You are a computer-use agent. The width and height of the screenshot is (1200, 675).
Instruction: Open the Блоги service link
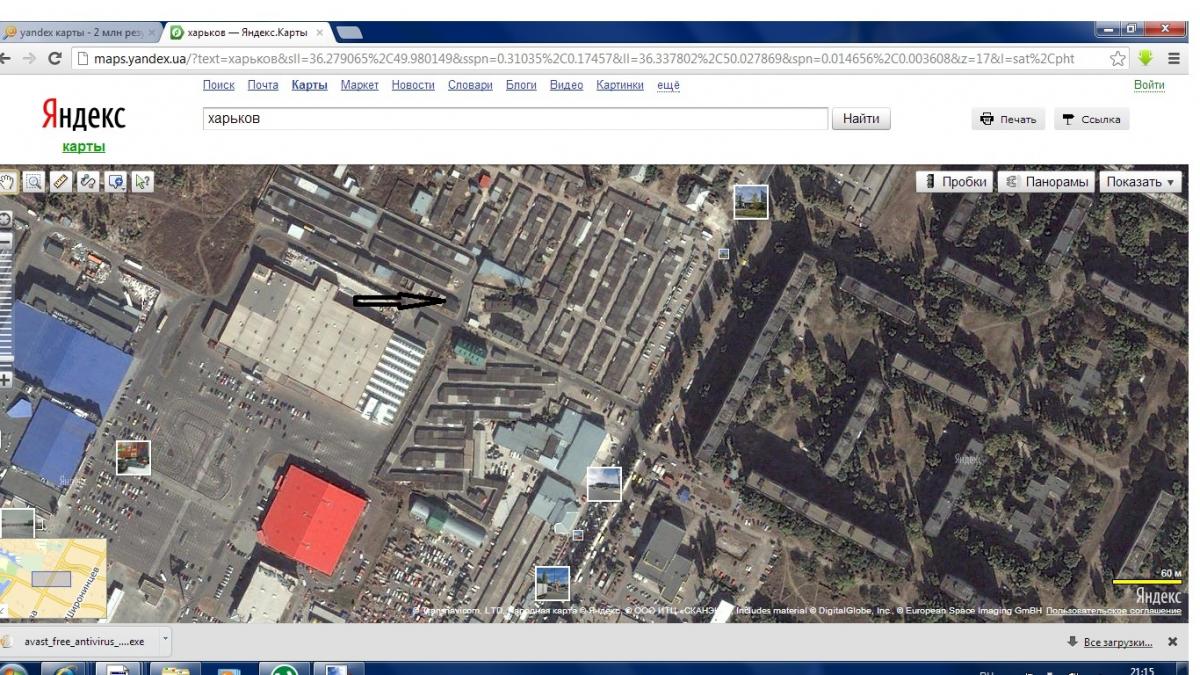click(x=521, y=85)
